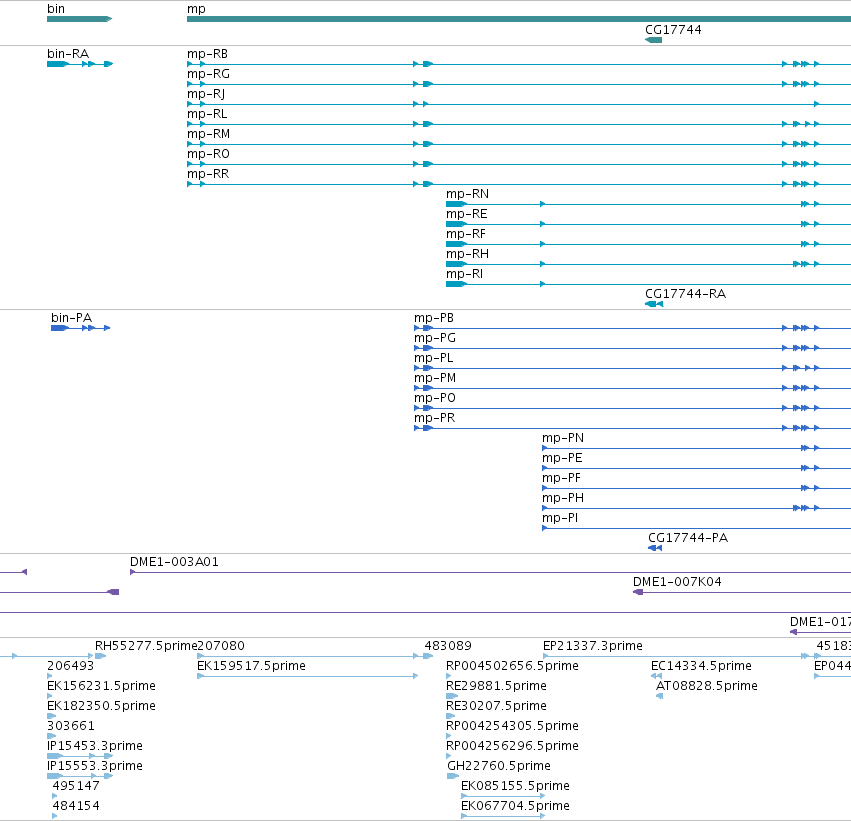
Task: Click clone DME1-003A01
Action: 174,562
